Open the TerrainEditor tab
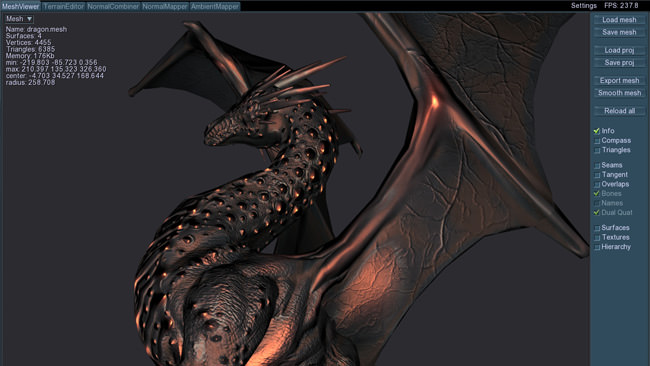Image resolution: width=650 pixels, height=366 pixels. [63, 6]
